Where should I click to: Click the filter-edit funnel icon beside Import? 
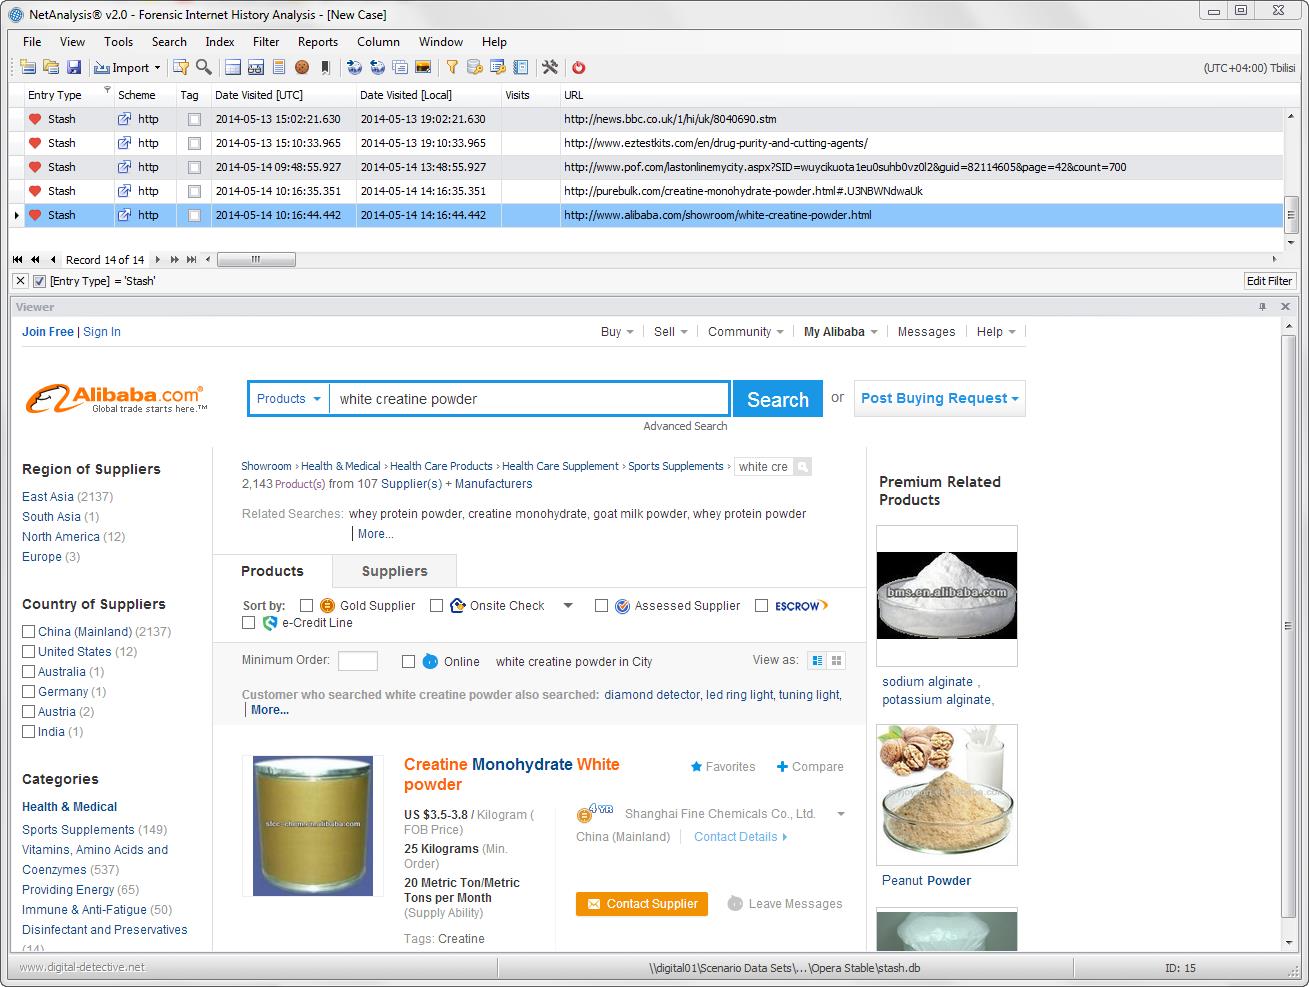(x=181, y=67)
